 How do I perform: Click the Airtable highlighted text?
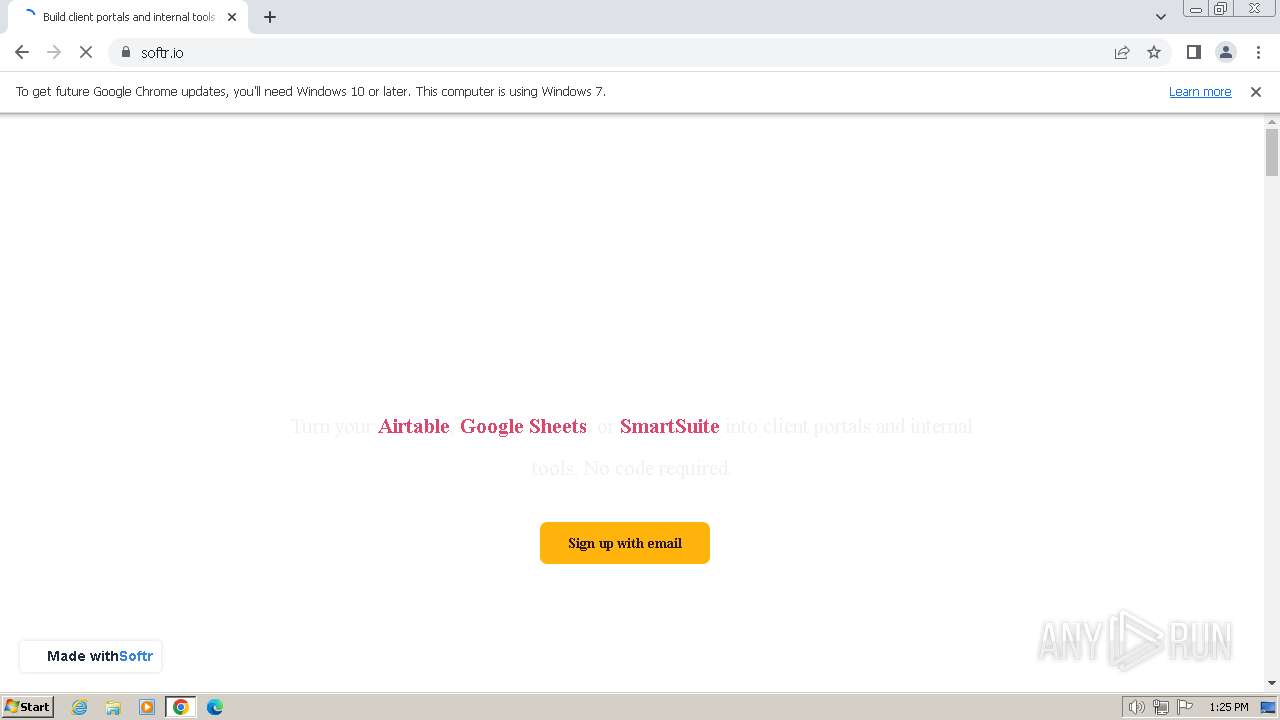click(414, 426)
